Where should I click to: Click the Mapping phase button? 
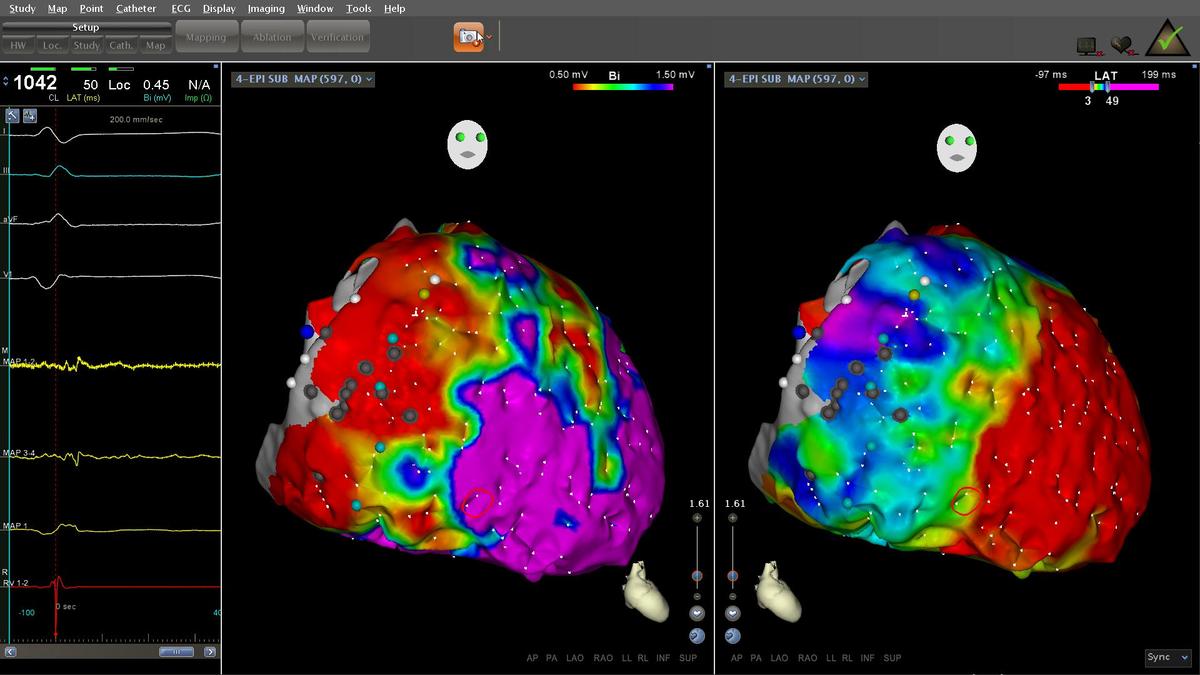(206, 38)
